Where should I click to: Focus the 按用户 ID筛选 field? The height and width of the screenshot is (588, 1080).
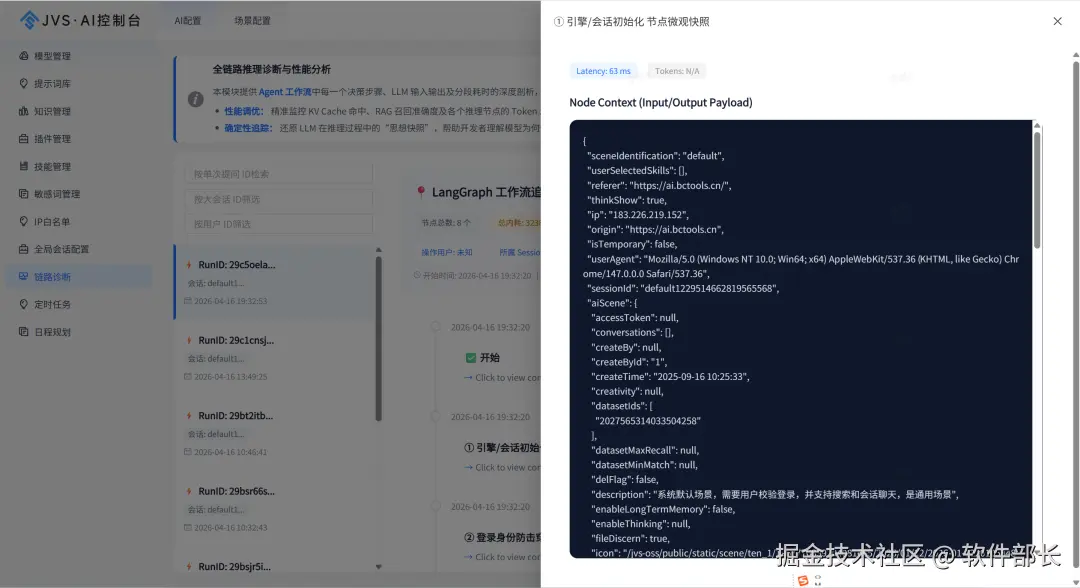coord(279,224)
